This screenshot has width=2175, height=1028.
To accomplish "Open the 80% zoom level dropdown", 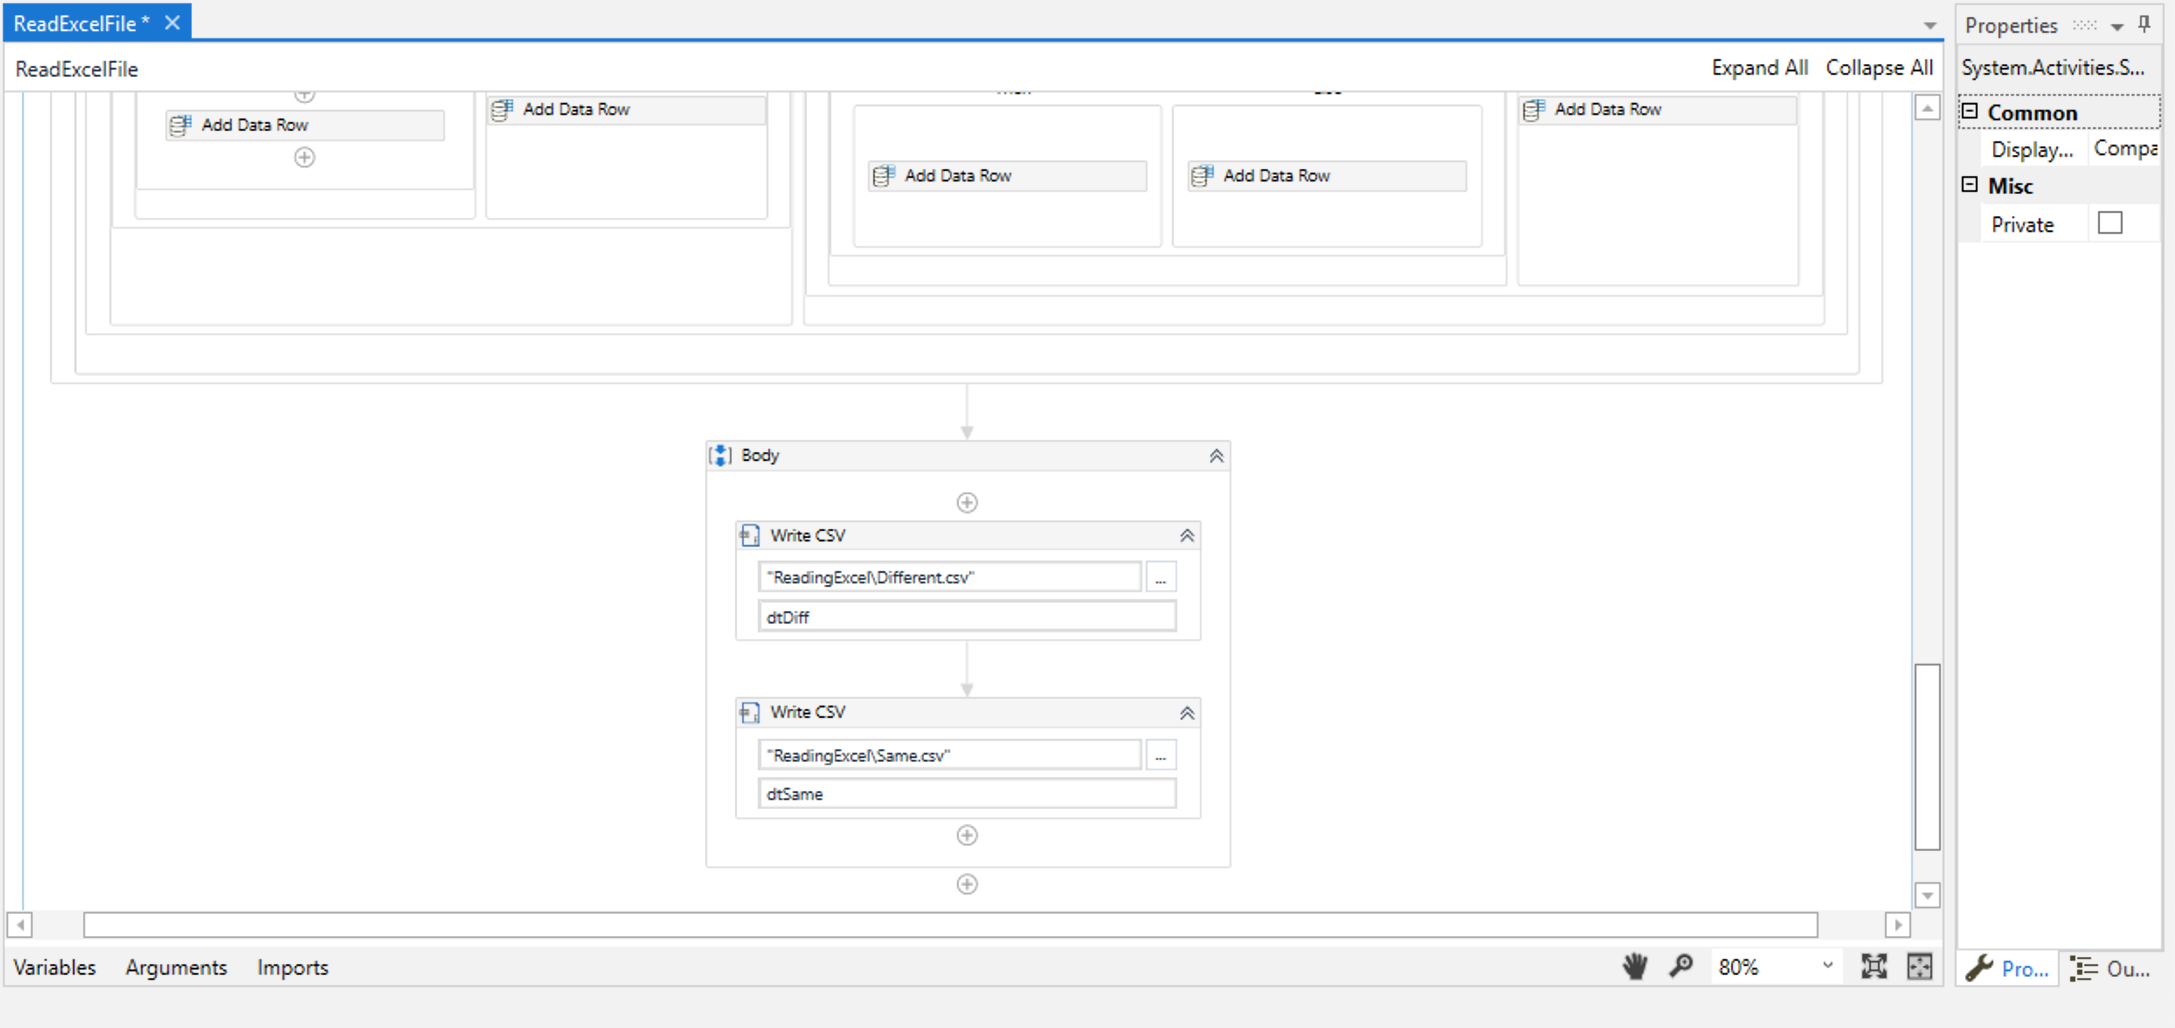I will [1828, 966].
